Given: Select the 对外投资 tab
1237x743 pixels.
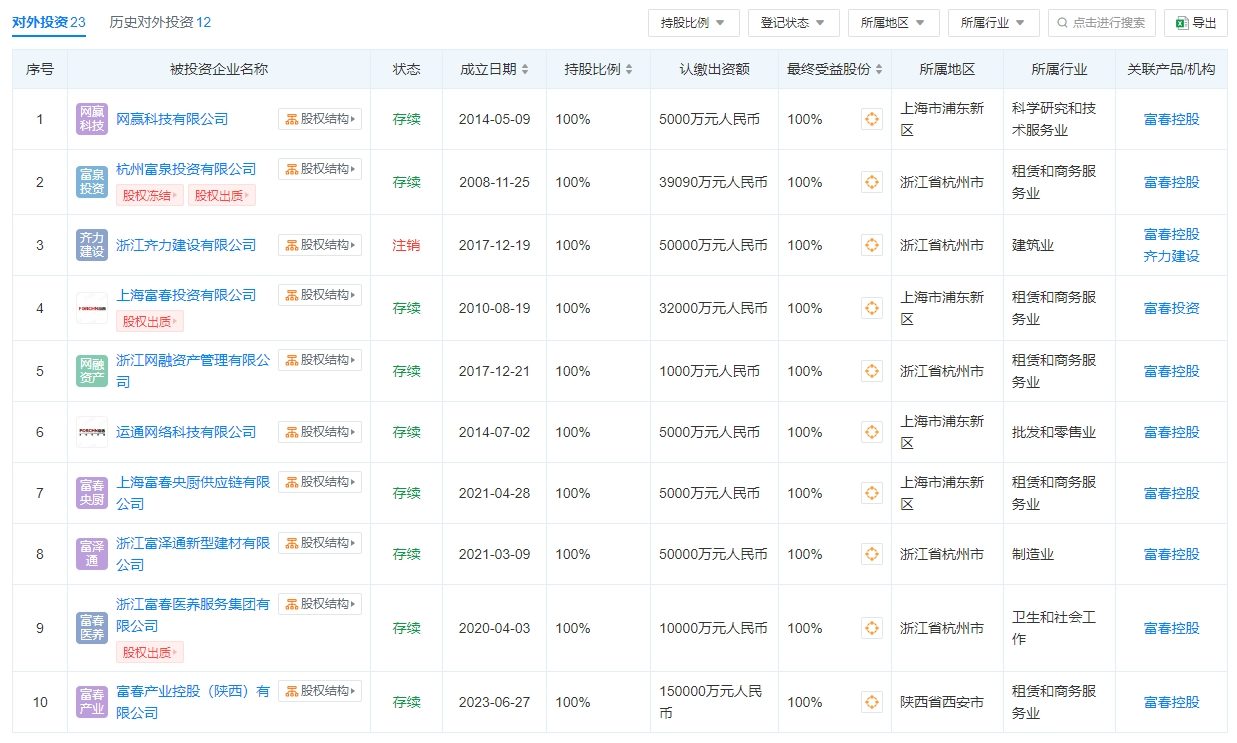Looking at the screenshot, I should pyautogui.click(x=49, y=22).
